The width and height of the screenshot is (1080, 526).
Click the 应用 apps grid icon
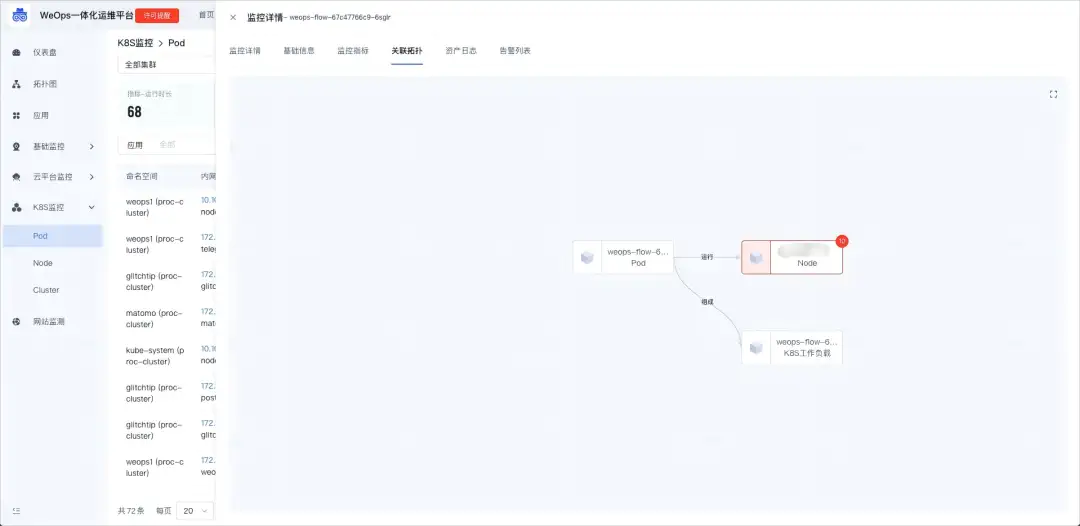[17, 116]
